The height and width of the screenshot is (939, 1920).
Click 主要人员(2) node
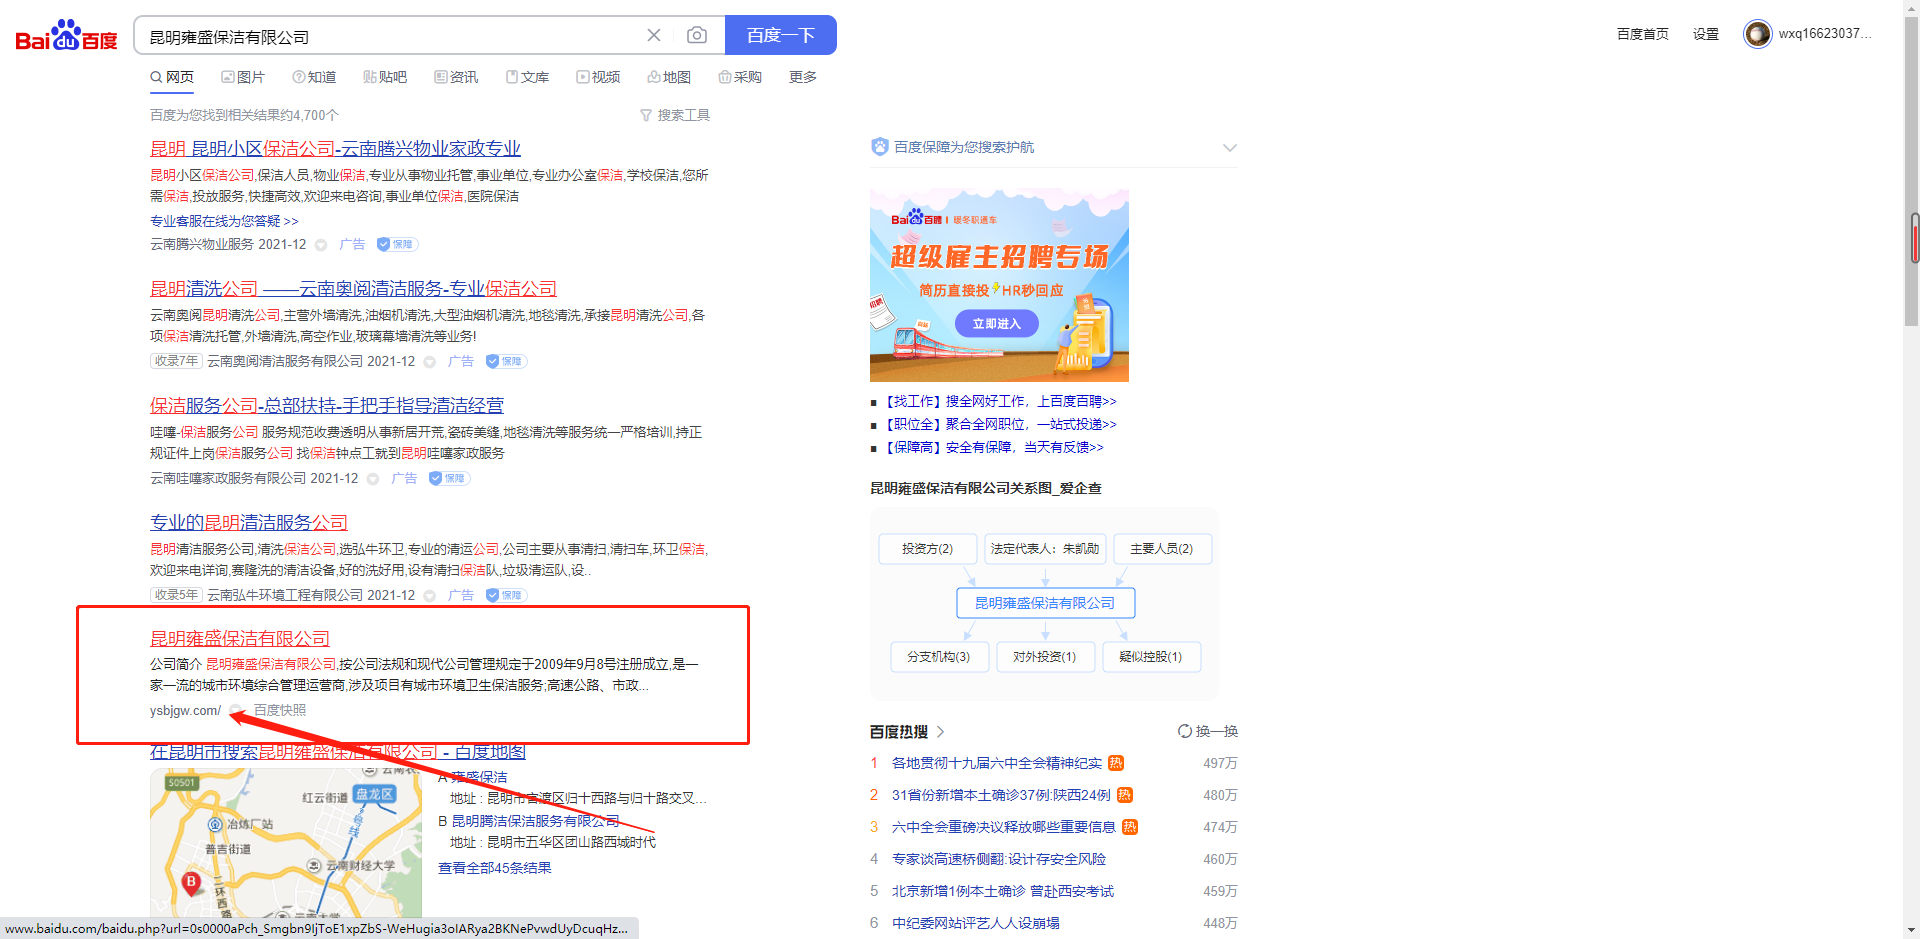[1162, 549]
